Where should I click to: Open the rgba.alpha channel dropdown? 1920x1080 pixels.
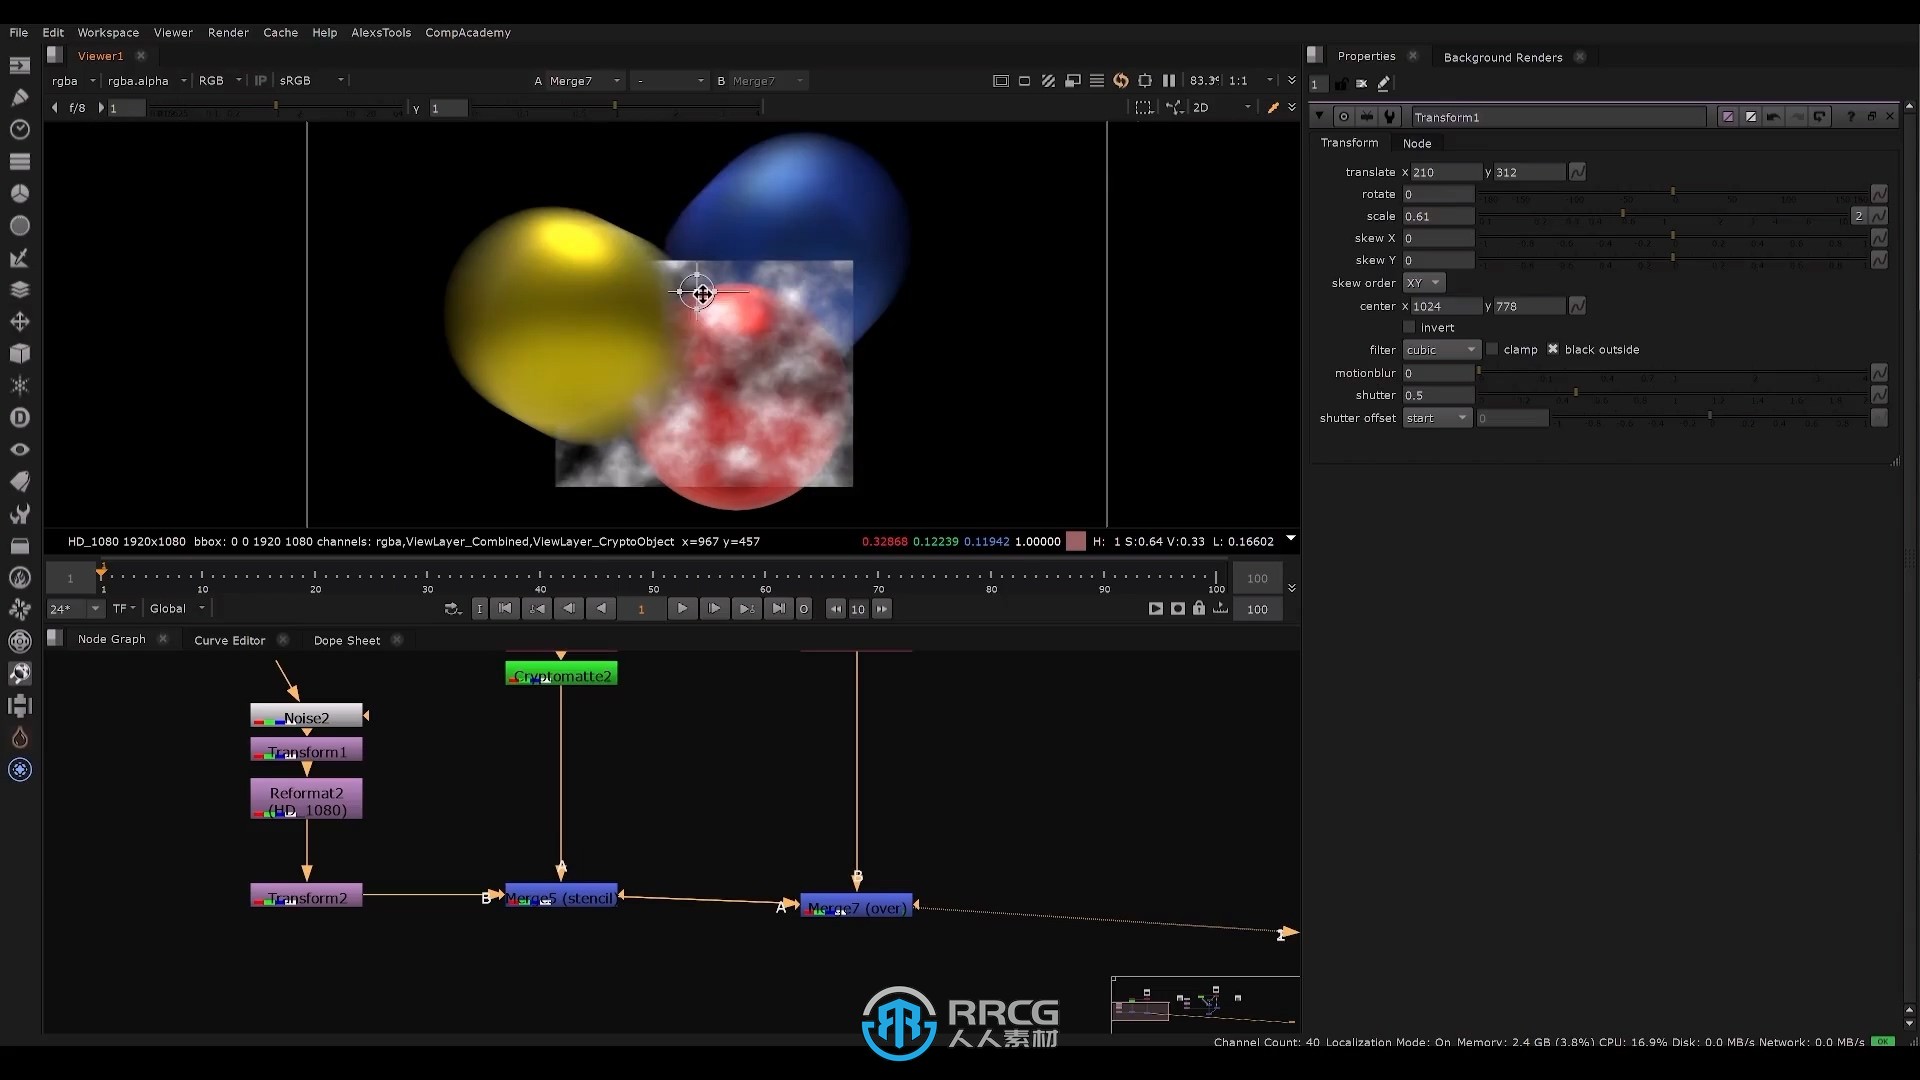click(147, 81)
